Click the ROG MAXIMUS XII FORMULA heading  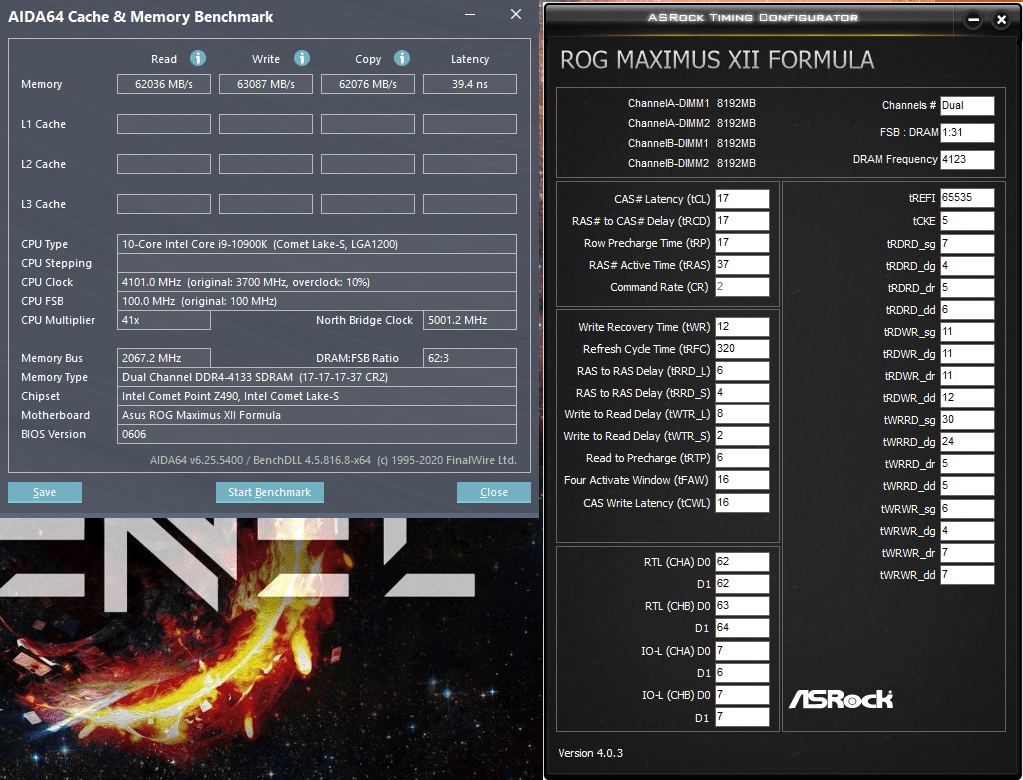717,60
